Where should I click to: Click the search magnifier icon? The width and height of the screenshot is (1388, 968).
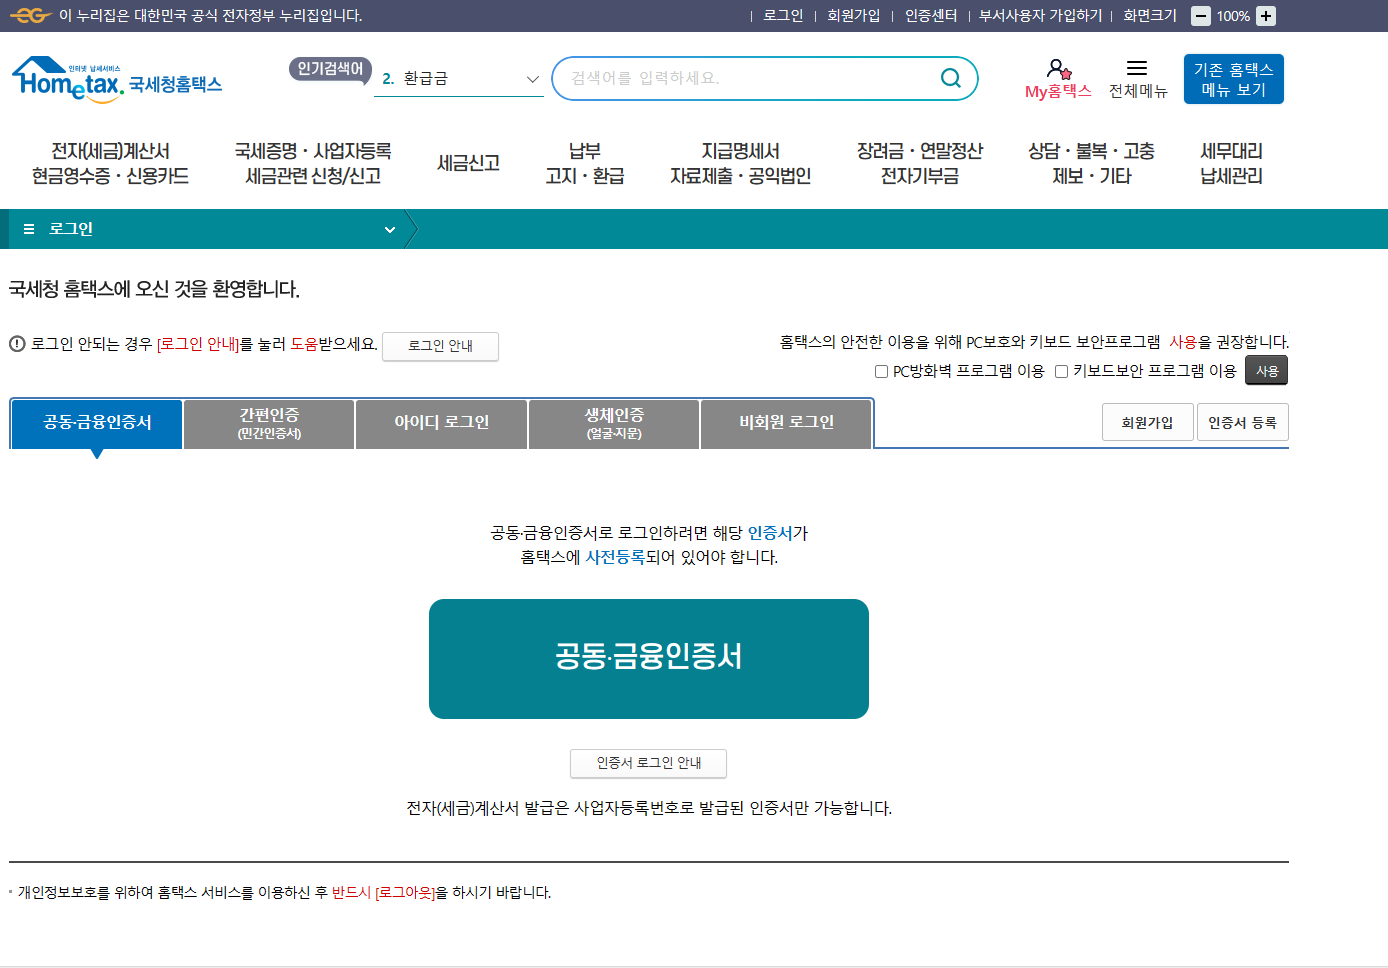pos(949,78)
